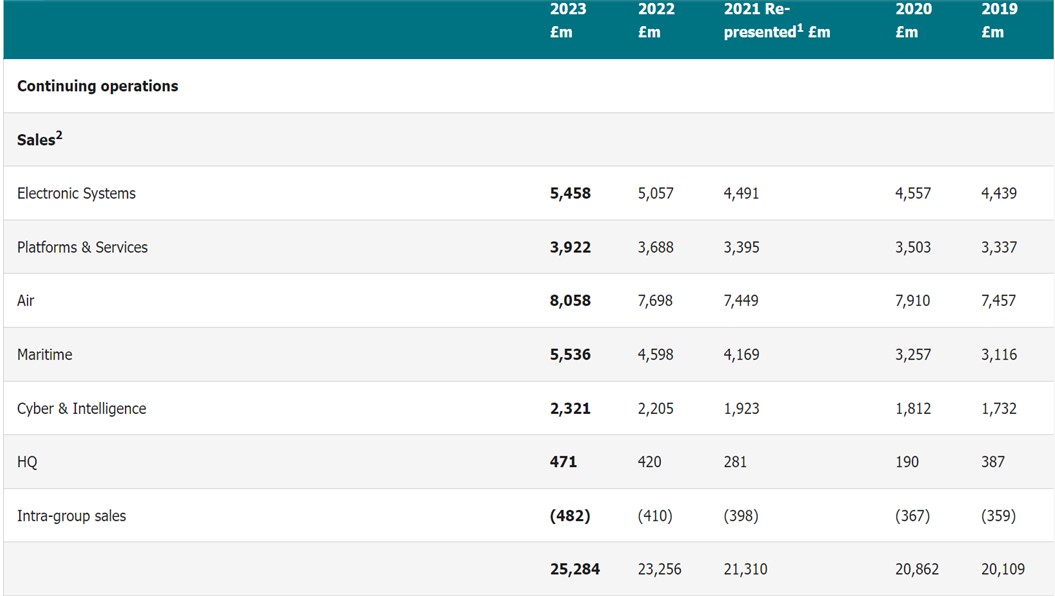Click the Cyber & Intelligence row label
The image size is (1055, 596).
[81, 409]
